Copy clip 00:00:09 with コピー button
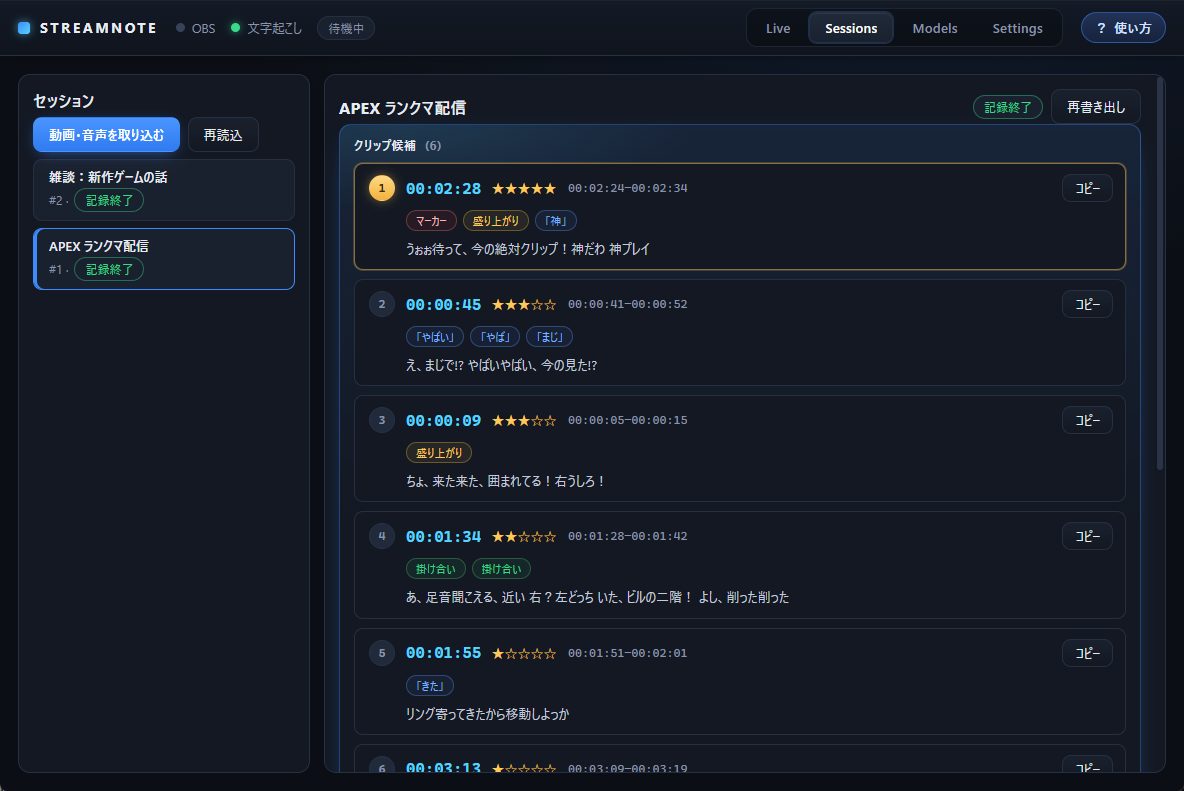 pos(1087,420)
